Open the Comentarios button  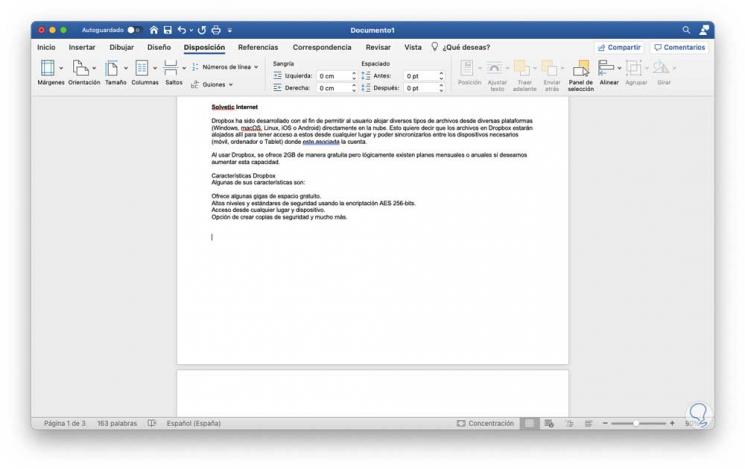[x=679, y=48]
